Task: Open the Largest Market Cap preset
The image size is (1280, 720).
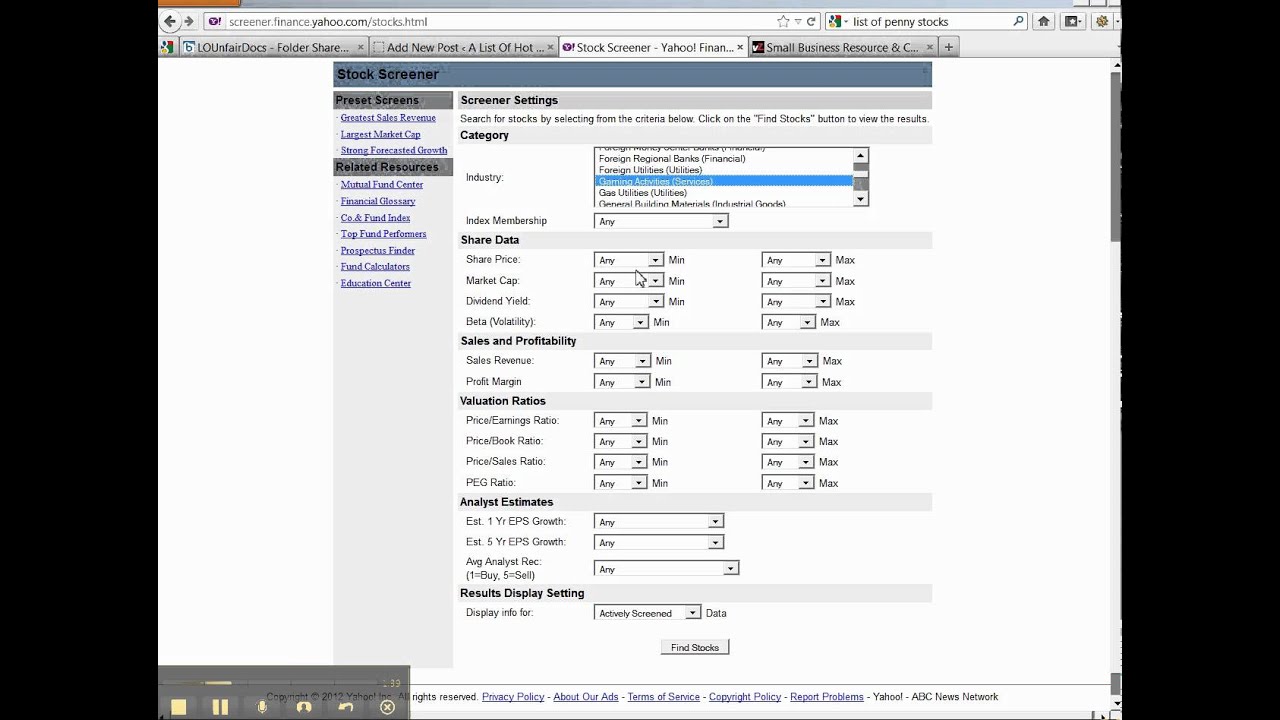Action: coord(380,134)
